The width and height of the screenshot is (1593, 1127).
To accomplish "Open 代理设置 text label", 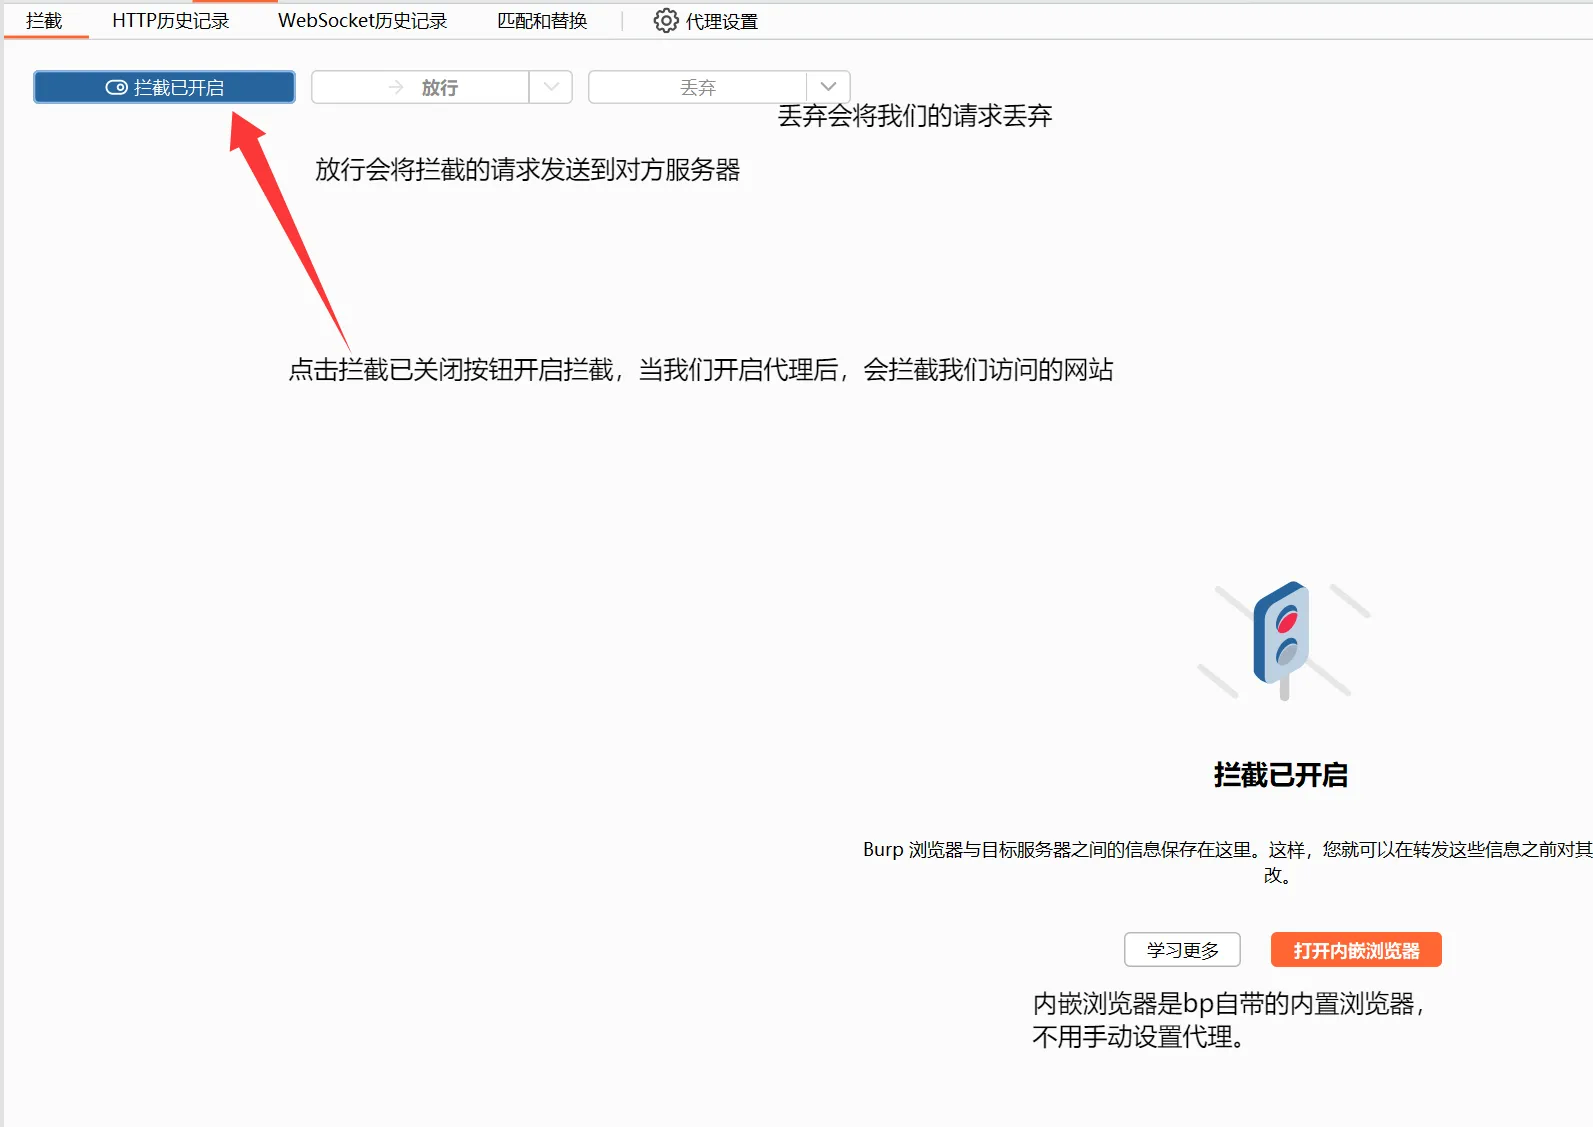I will point(722,21).
